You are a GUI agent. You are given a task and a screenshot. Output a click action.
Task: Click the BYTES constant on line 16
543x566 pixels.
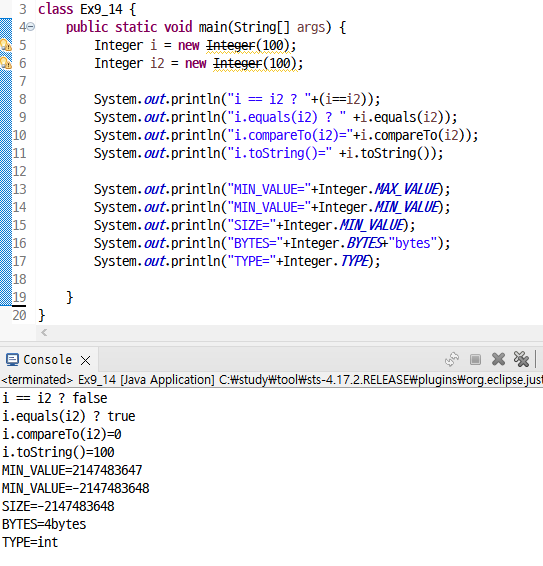pyautogui.click(x=365, y=243)
